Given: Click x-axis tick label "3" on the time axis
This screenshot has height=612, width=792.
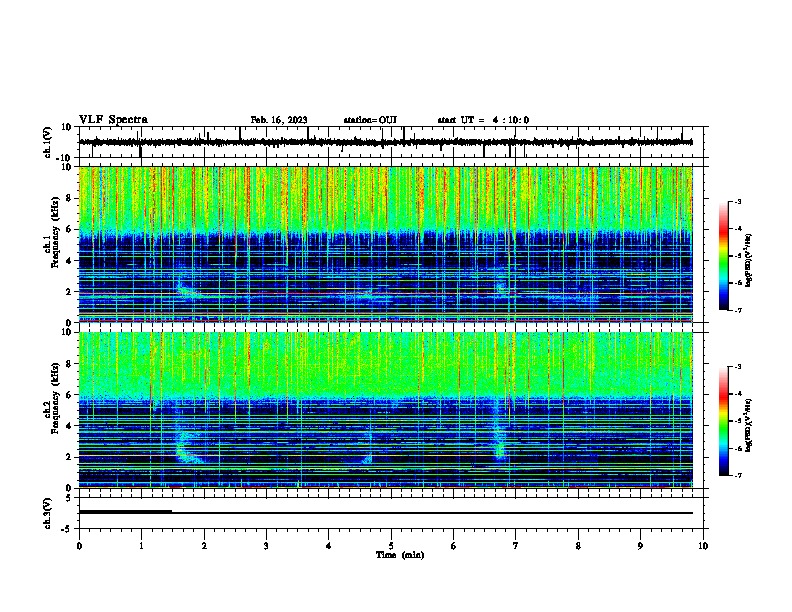Looking at the screenshot, I should click(x=266, y=546).
